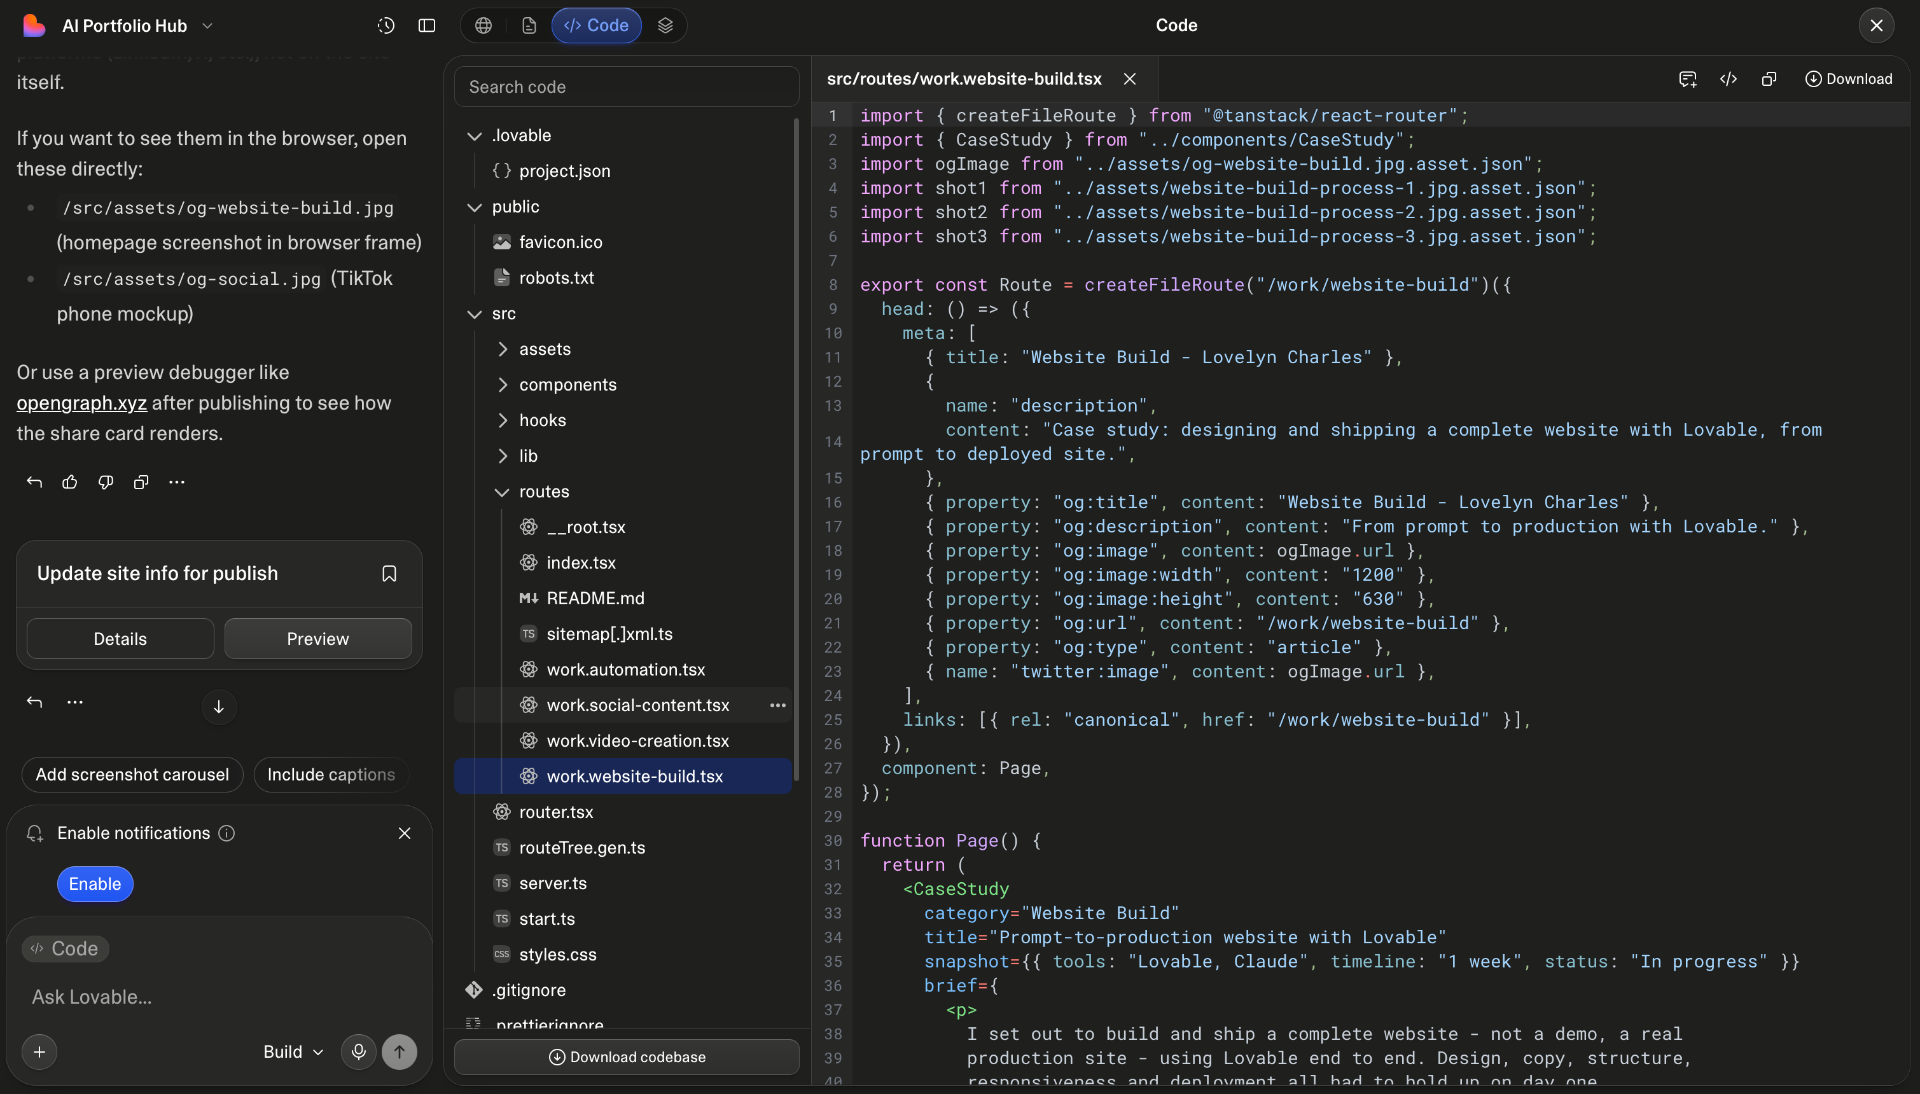Show notification info tooltip icon
1920x1094 pixels.
pos(227,833)
